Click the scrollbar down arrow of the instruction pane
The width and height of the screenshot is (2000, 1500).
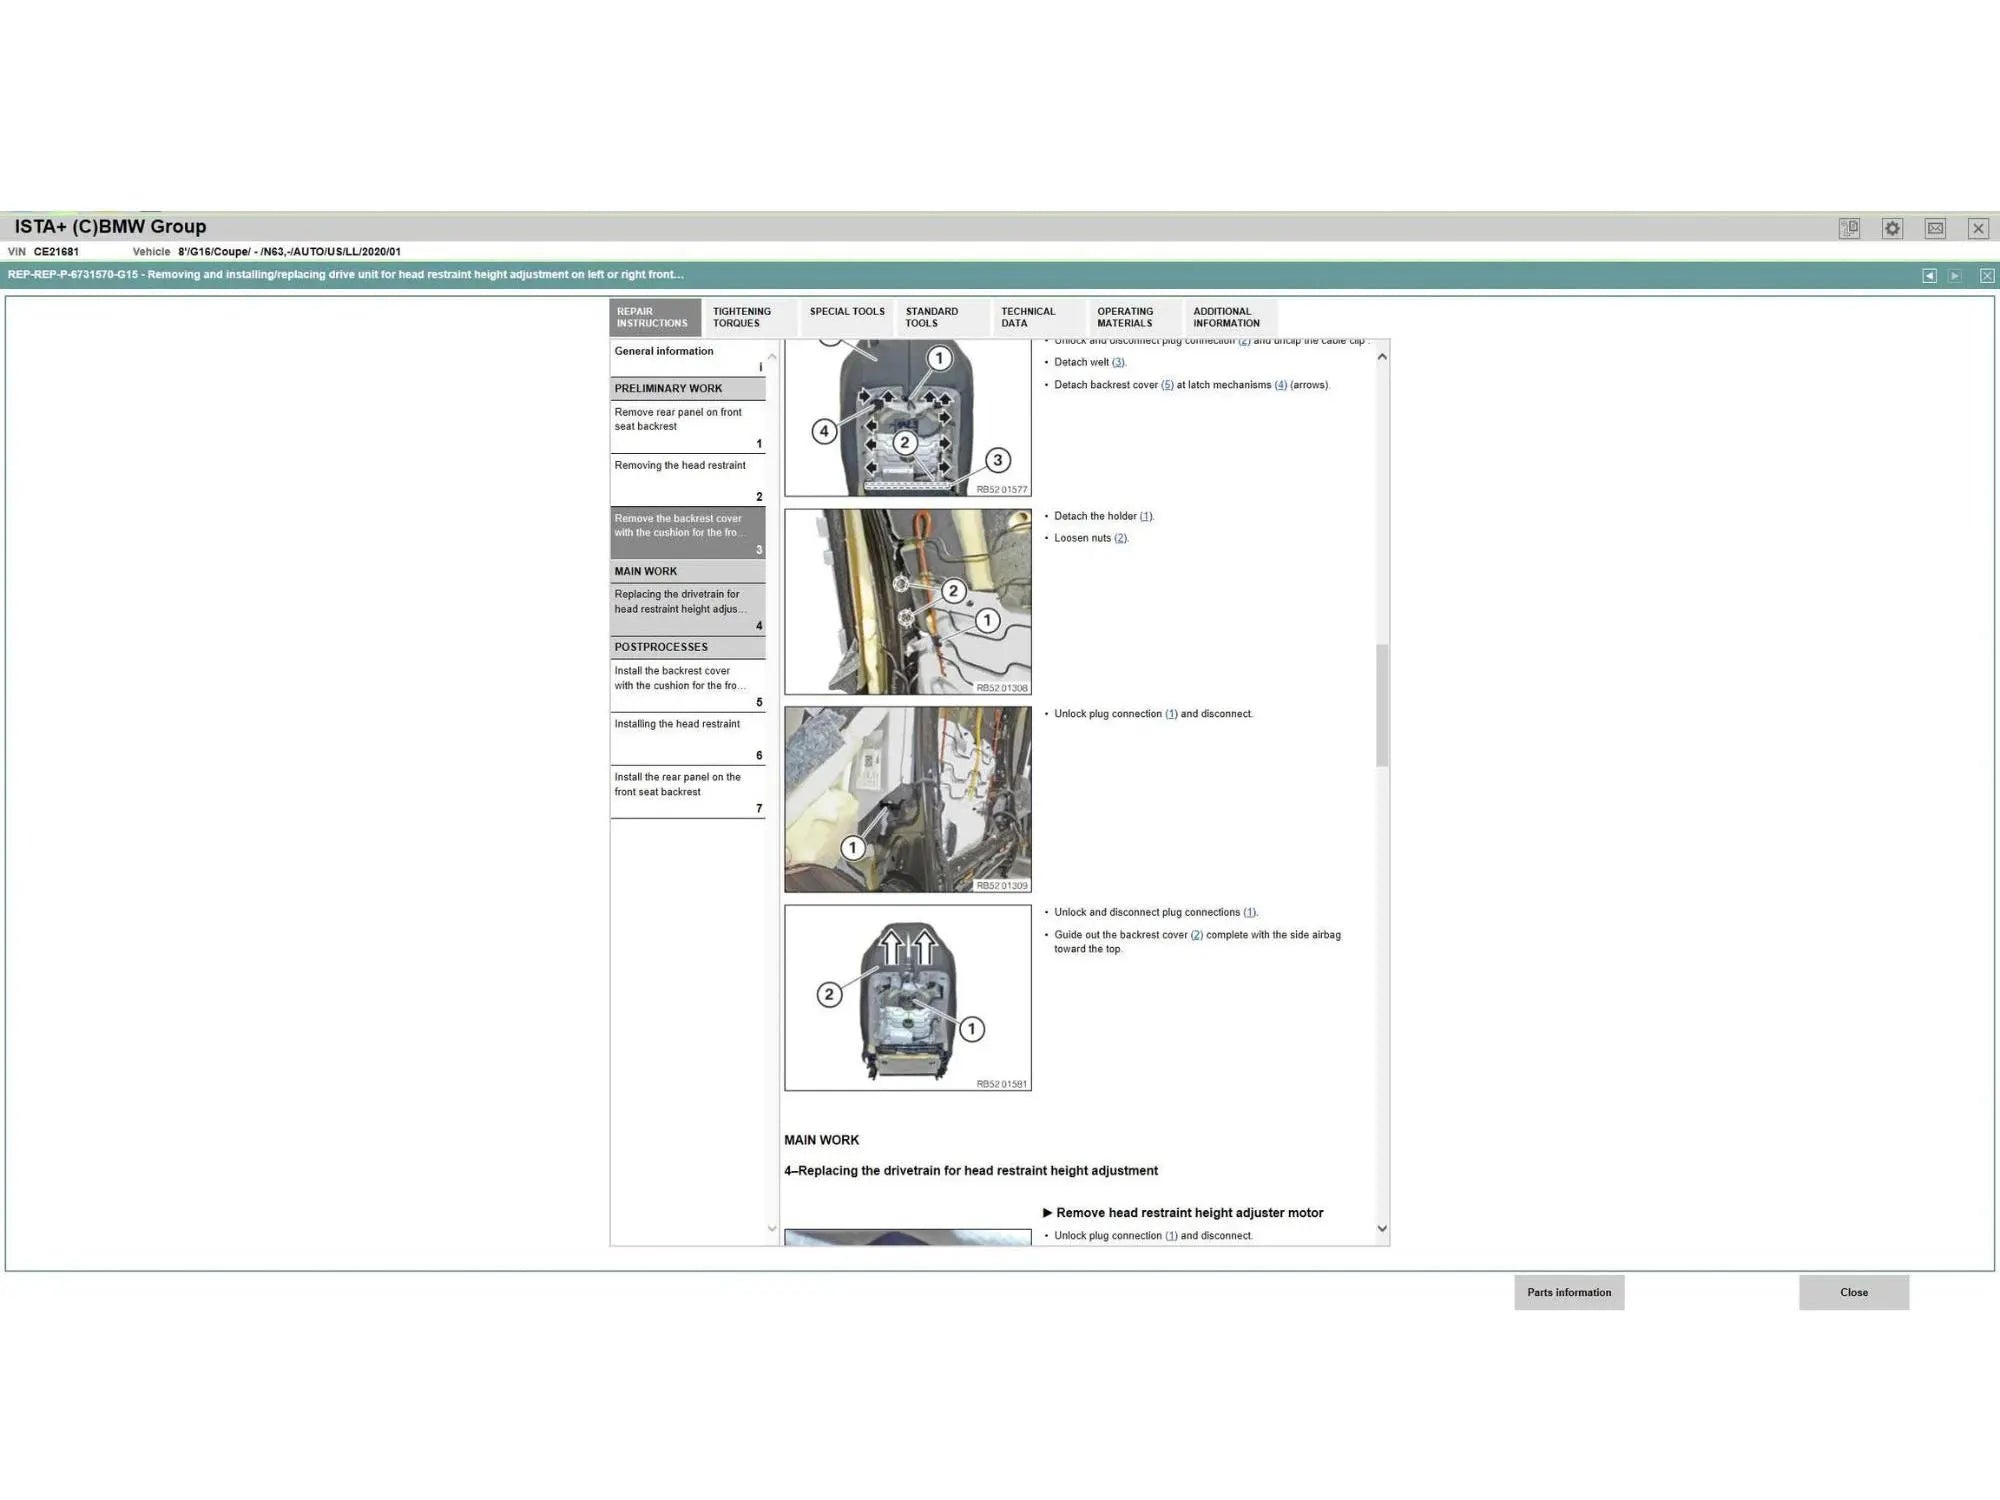[x=1381, y=1227]
